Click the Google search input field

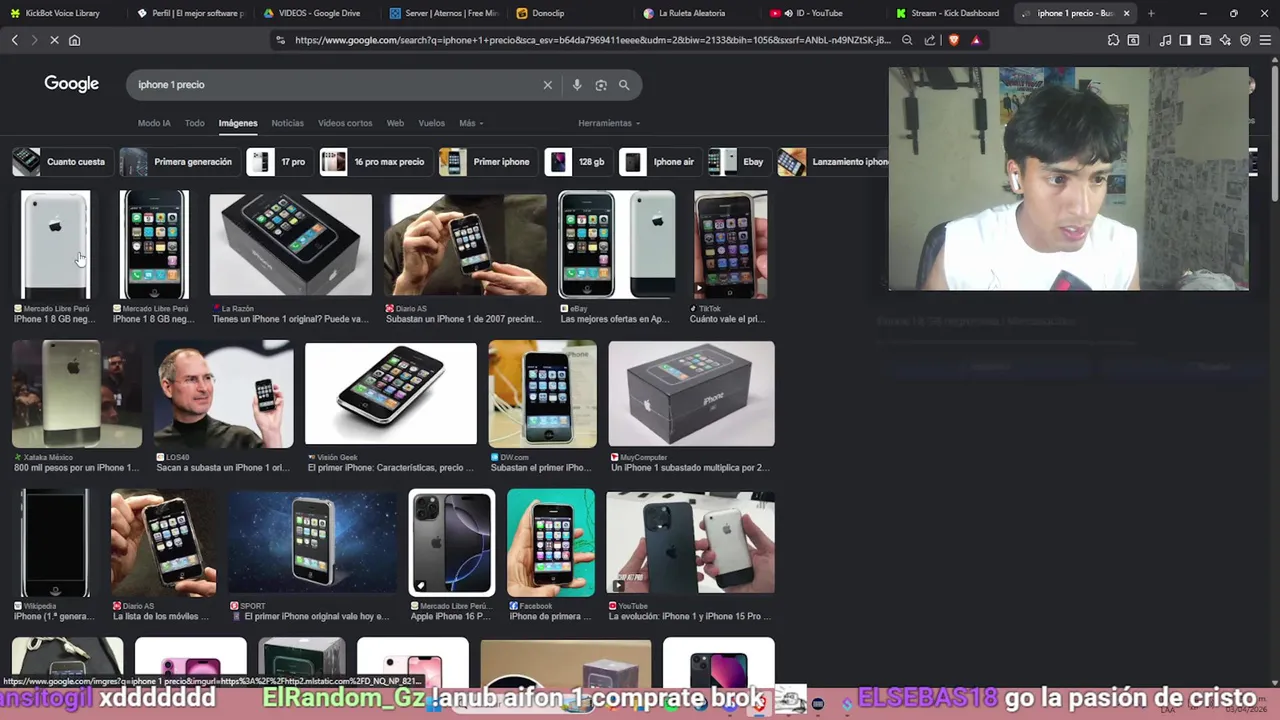335,85
